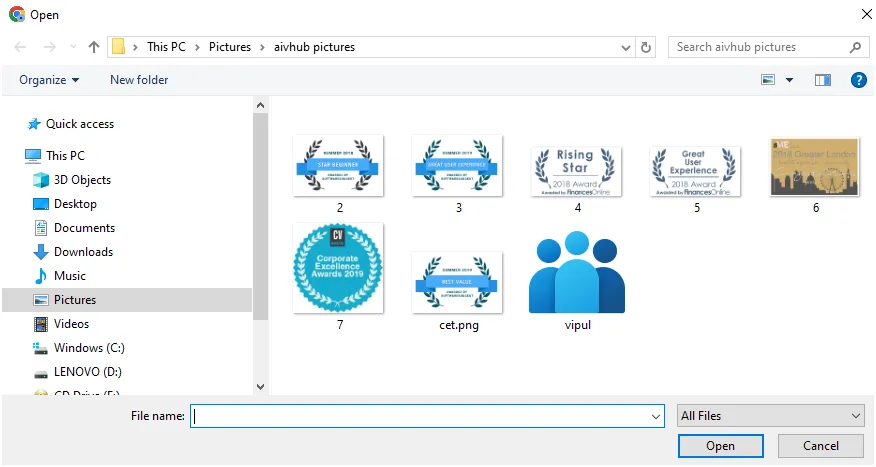The width and height of the screenshot is (876, 467).
Task: Click the Cancel button
Action: click(x=821, y=446)
